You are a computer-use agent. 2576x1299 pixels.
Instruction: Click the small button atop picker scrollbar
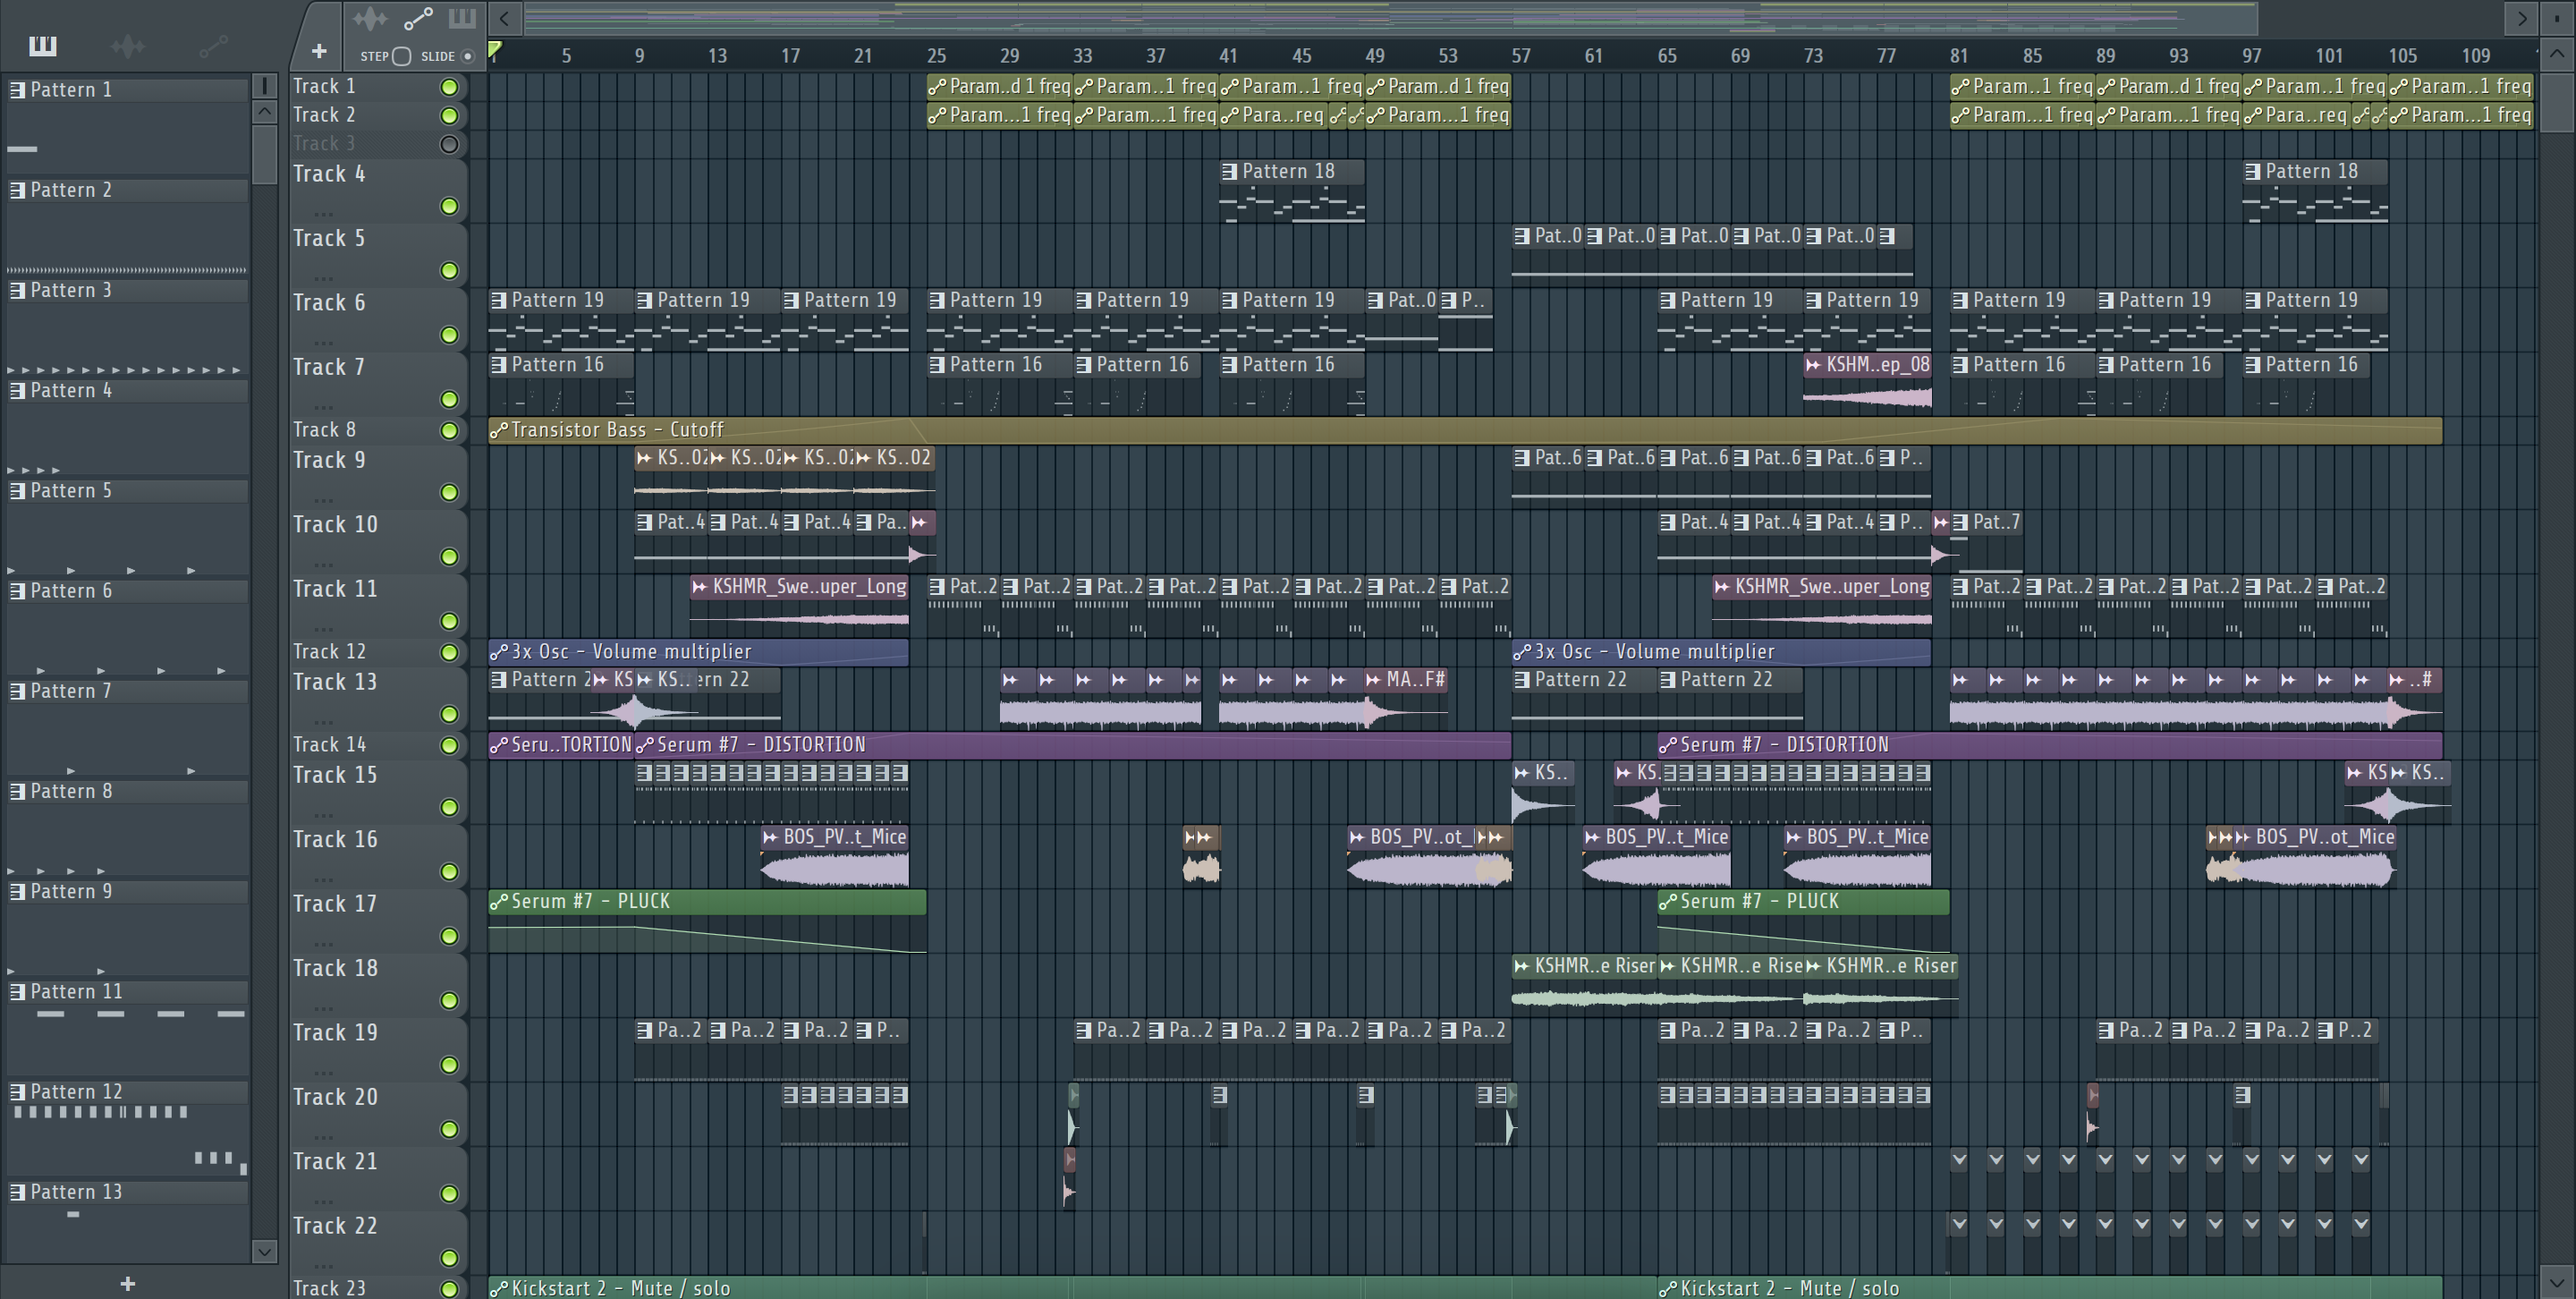(265, 86)
